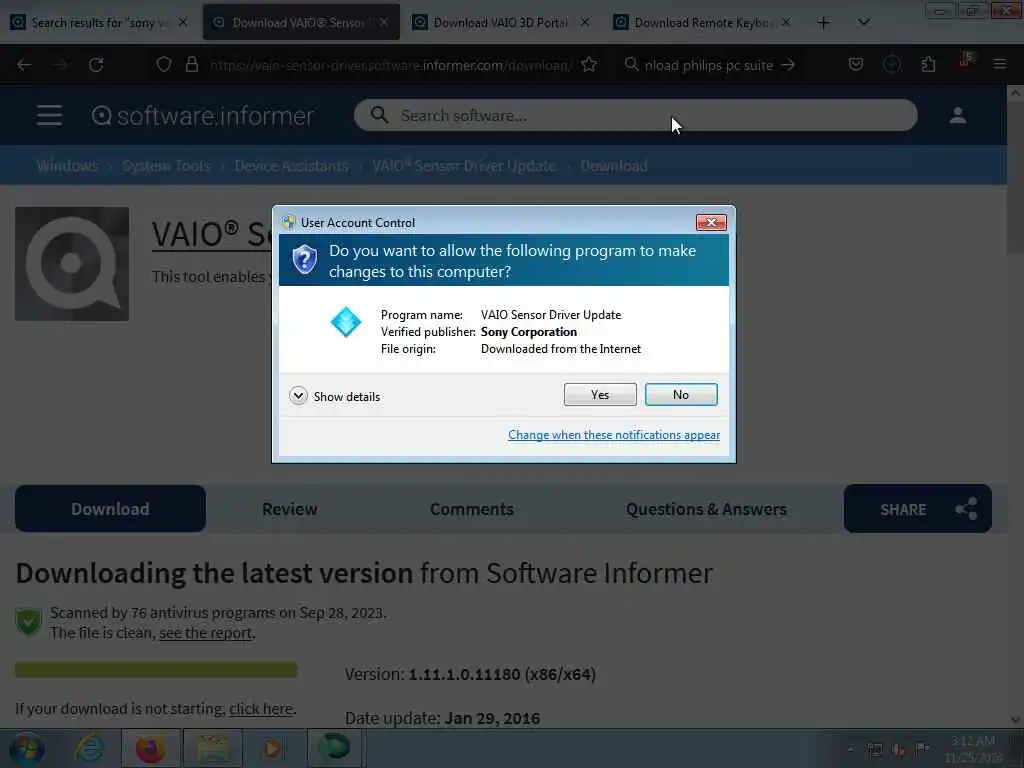Viewport: 1024px width, 768px height.
Task: Close the Download Remote Keyboard tab
Action: [786, 22]
